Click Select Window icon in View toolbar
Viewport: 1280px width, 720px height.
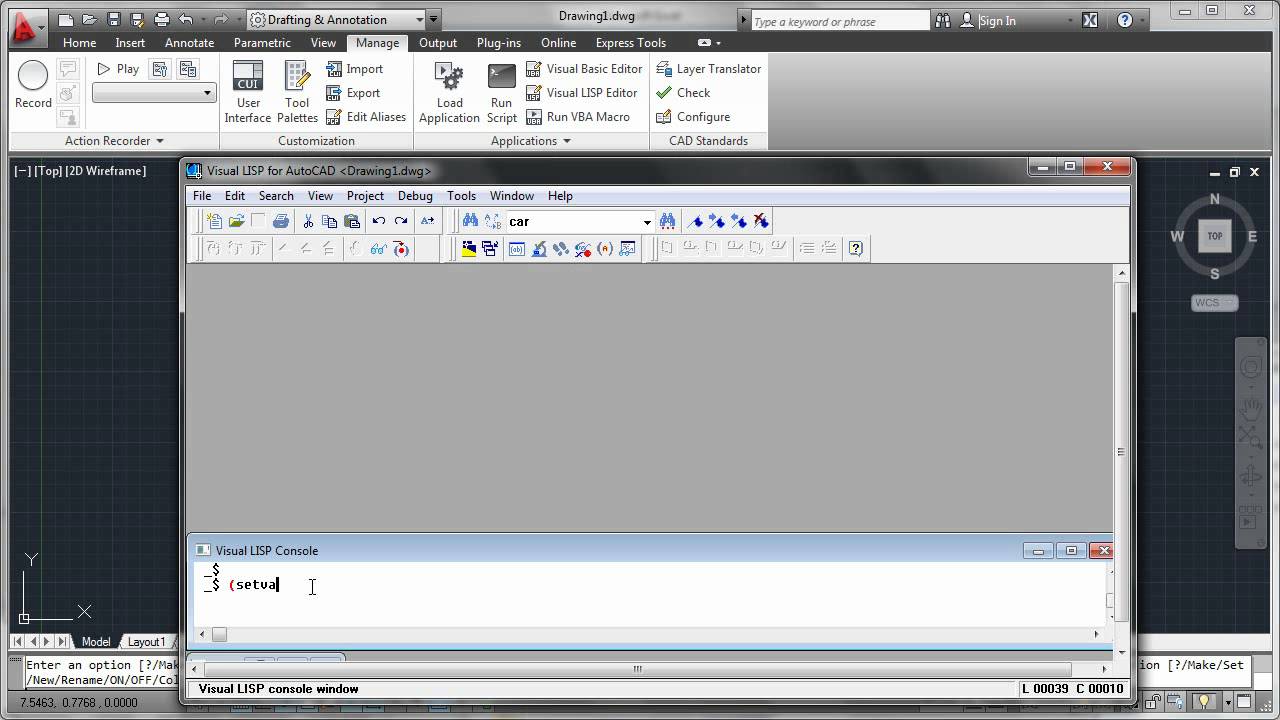[x=490, y=249]
